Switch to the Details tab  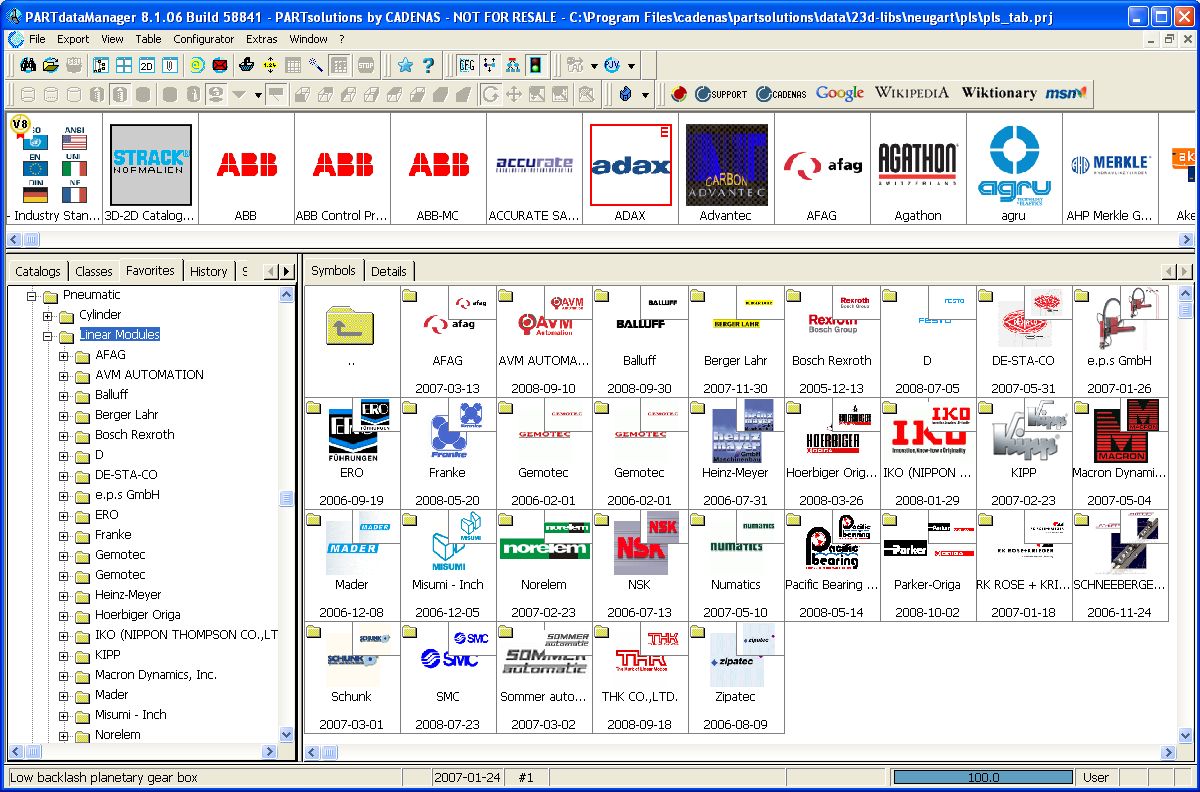[388, 270]
